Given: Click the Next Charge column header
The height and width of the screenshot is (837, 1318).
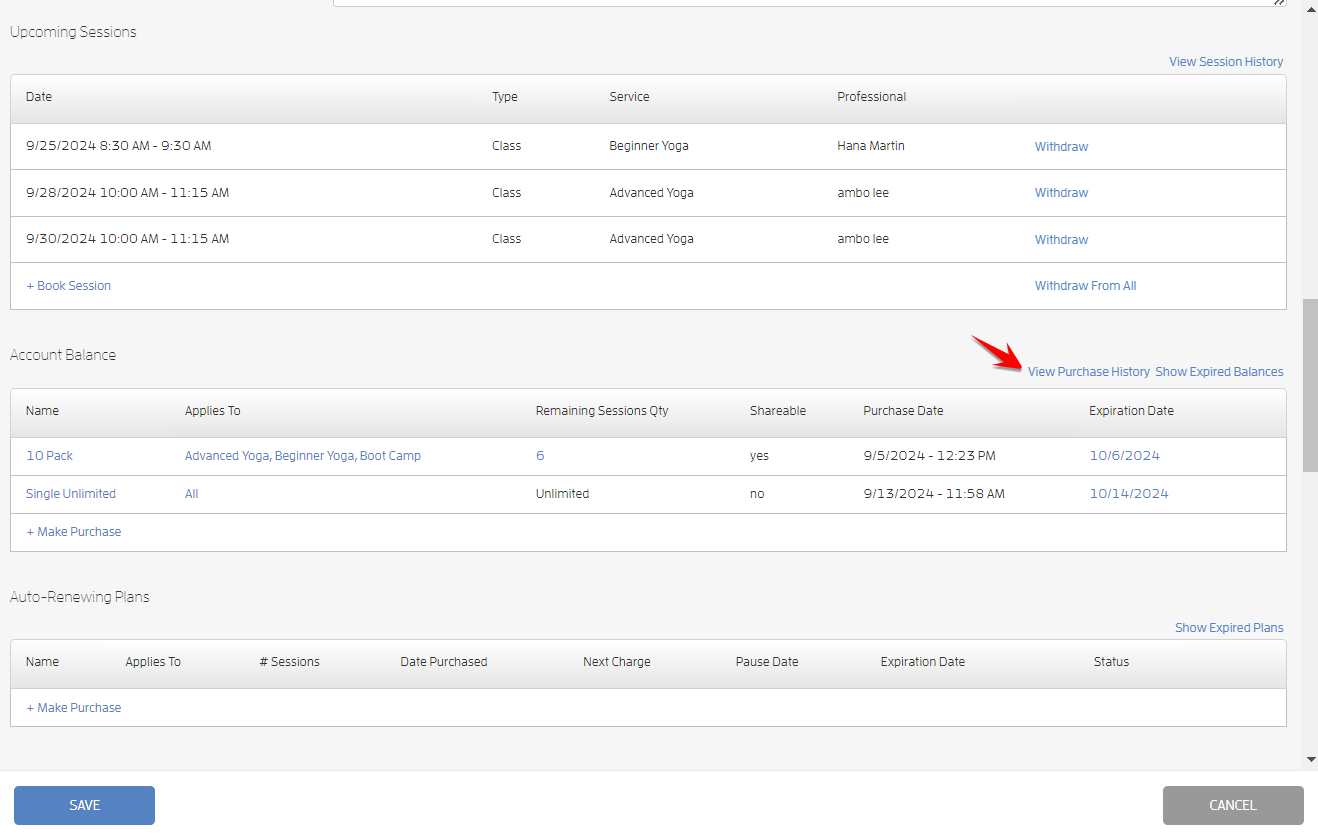Looking at the screenshot, I should click(616, 662).
